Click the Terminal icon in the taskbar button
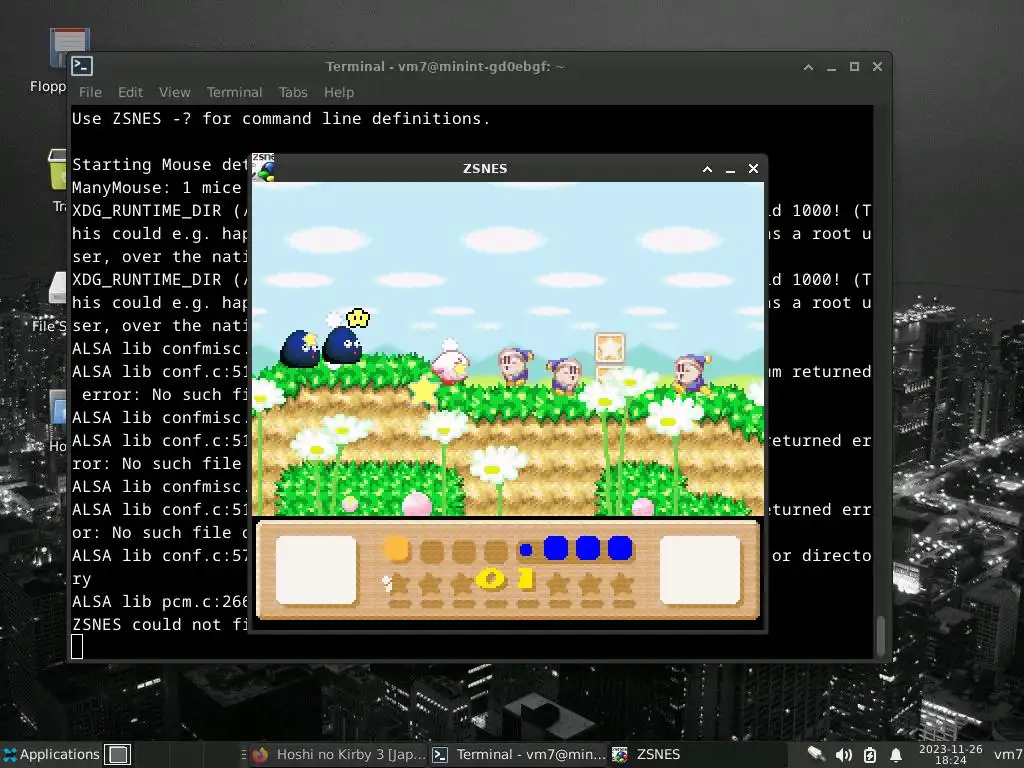The height and width of the screenshot is (768, 1024). point(441,754)
